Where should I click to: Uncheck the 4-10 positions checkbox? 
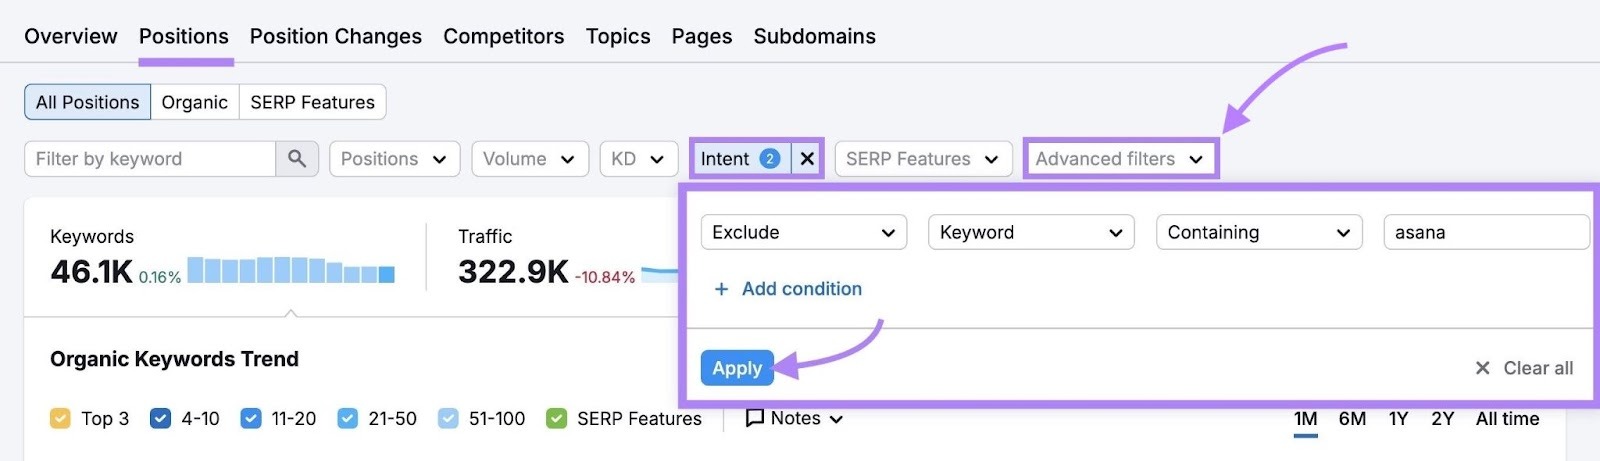click(160, 418)
